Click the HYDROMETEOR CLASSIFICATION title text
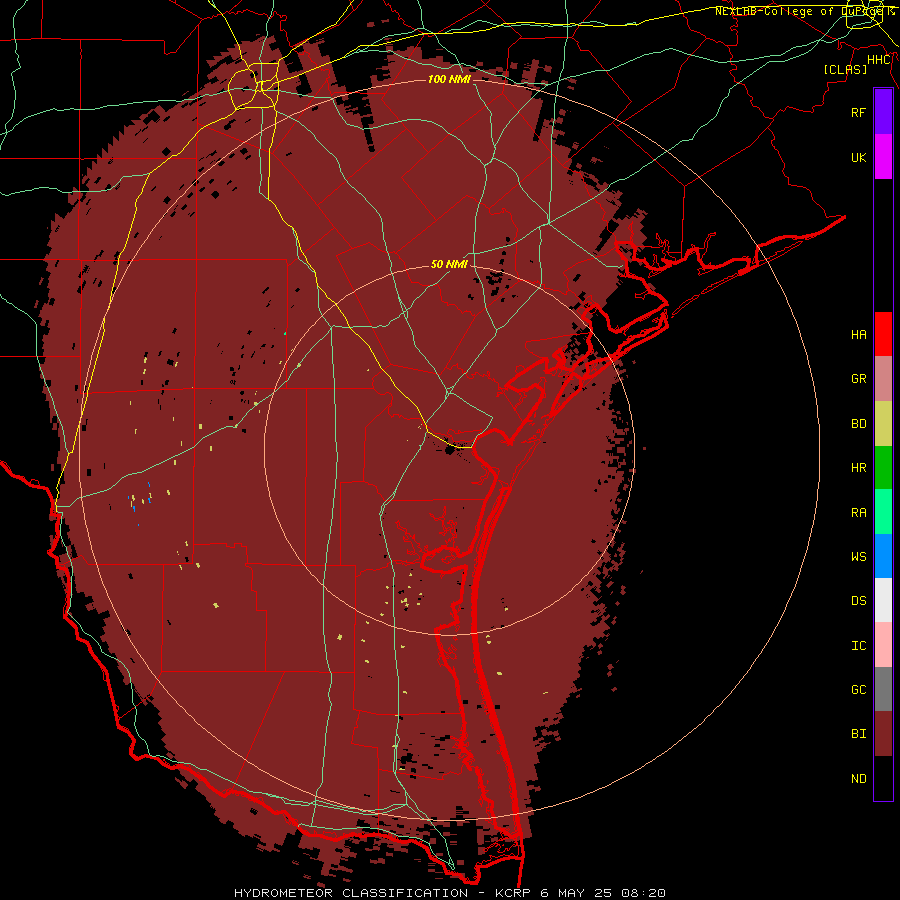Screen dimensions: 900x900 tap(351, 893)
